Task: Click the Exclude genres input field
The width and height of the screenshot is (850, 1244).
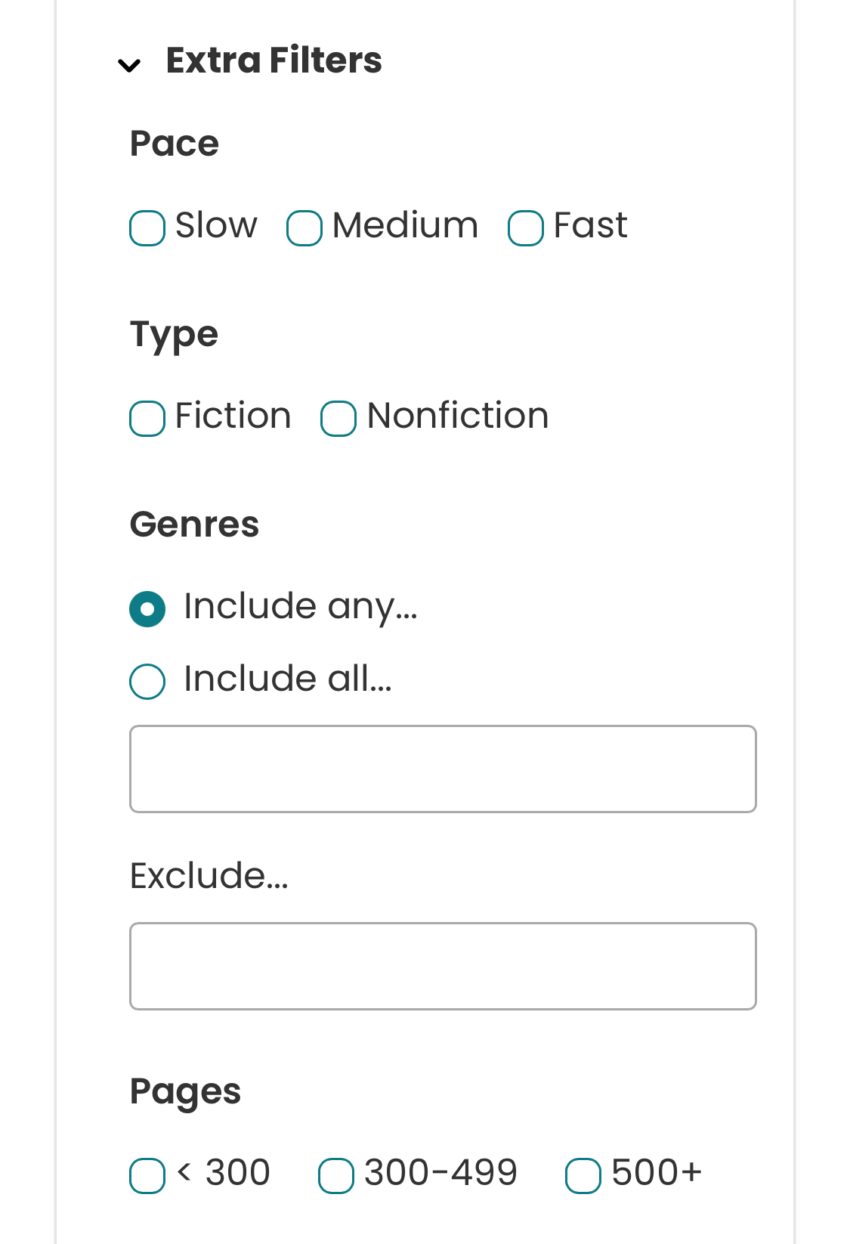Action: point(442,965)
